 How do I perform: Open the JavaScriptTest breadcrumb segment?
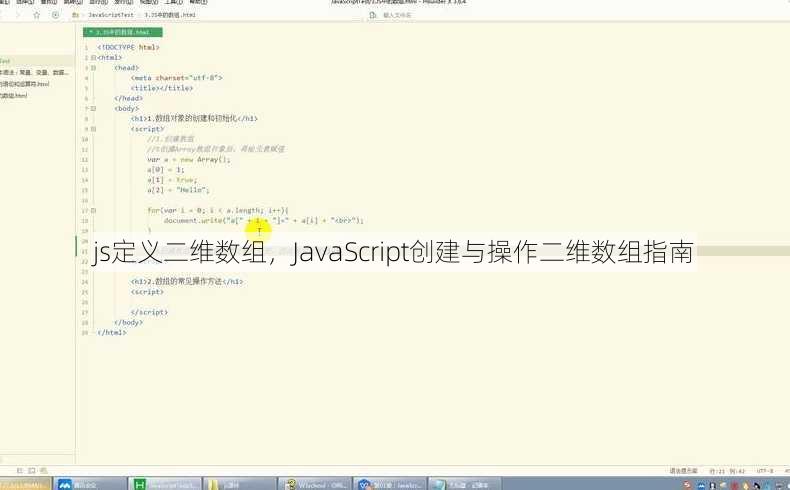tap(111, 15)
